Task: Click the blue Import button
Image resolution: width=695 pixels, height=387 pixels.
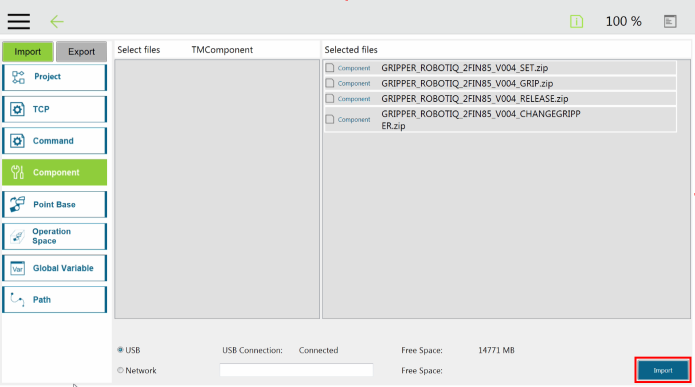Action: [663, 370]
